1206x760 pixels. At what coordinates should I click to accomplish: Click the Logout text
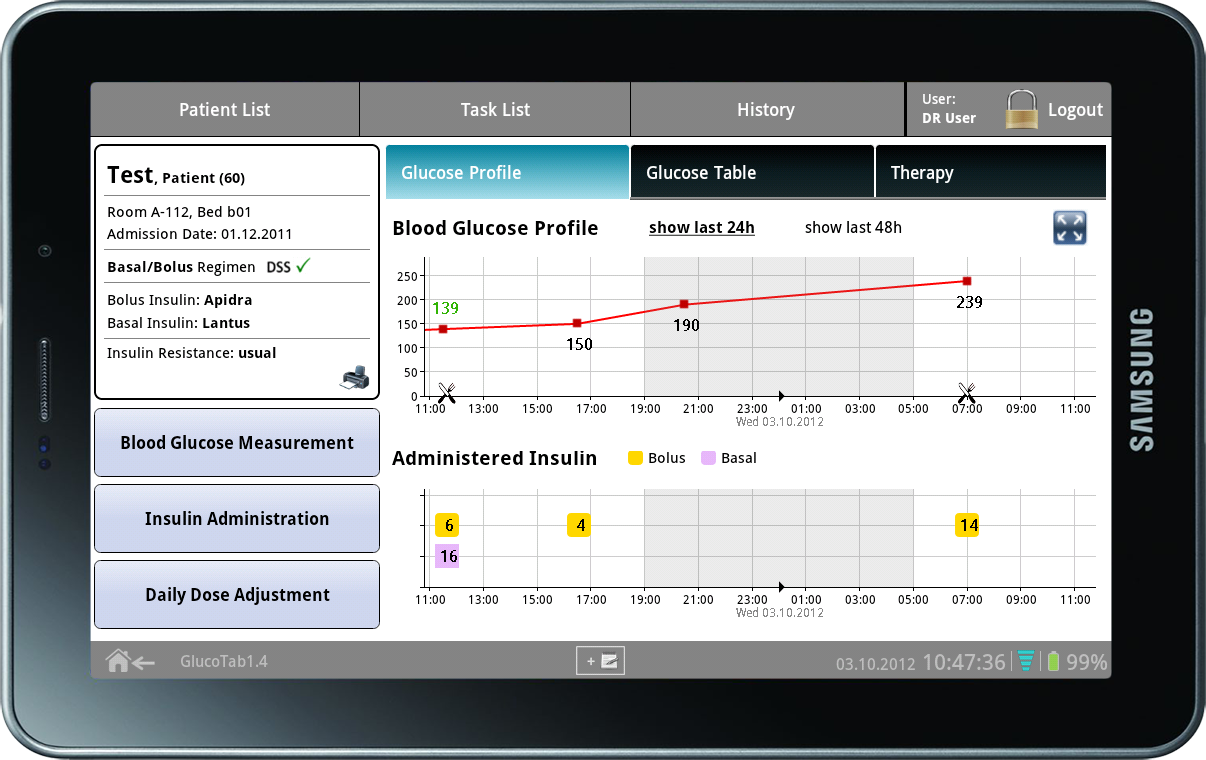coord(1075,110)
